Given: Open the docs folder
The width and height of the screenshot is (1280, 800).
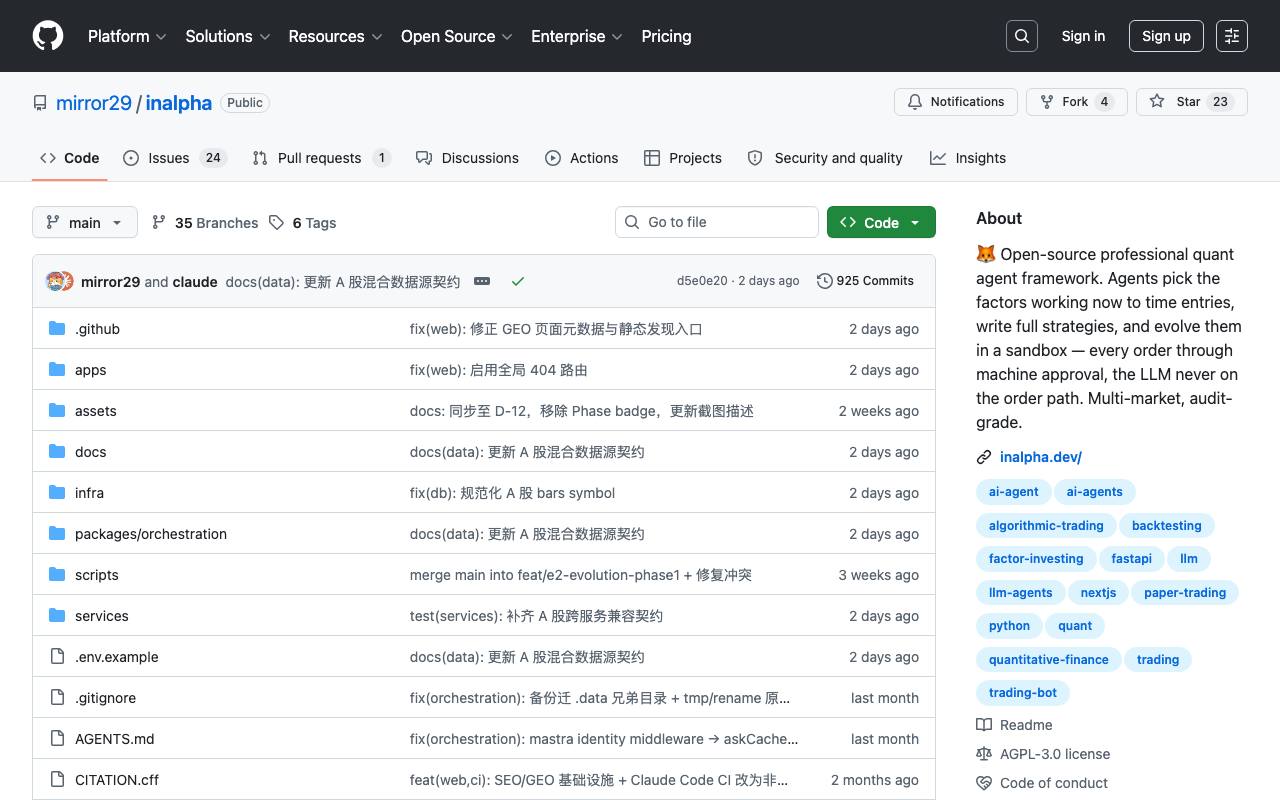Looking at the screenshot, I should [91, 452].
